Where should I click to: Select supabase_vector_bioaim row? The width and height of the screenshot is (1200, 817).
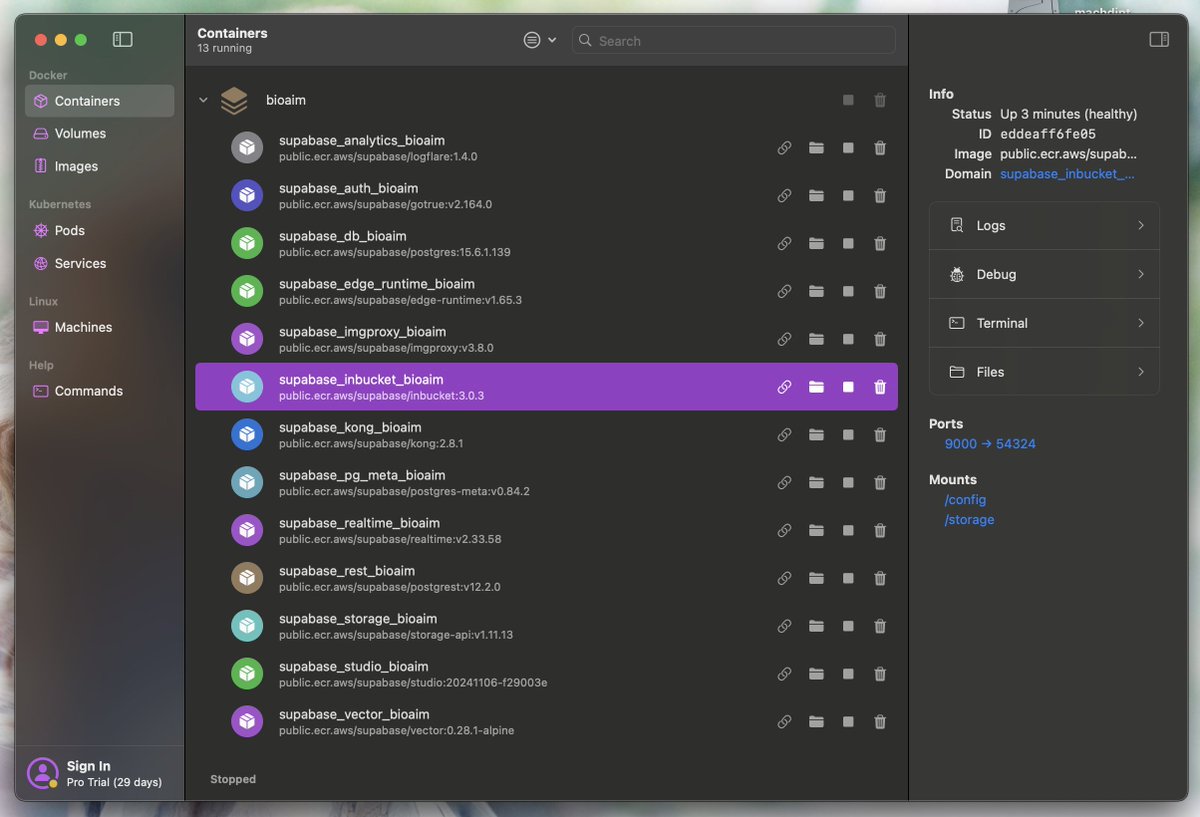546,722
